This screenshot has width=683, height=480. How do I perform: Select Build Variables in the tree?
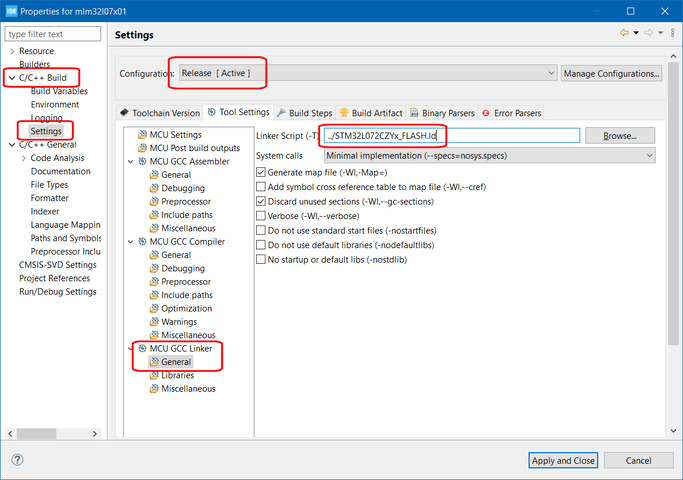[x=59, y=91]
